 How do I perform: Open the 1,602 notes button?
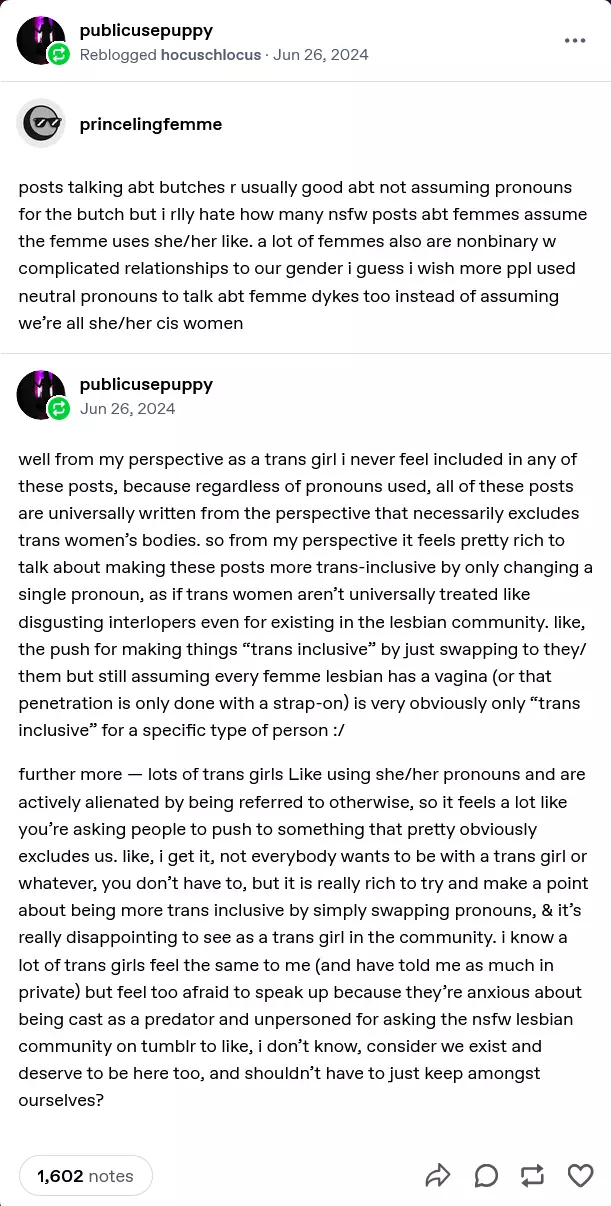click(85, 1176)
